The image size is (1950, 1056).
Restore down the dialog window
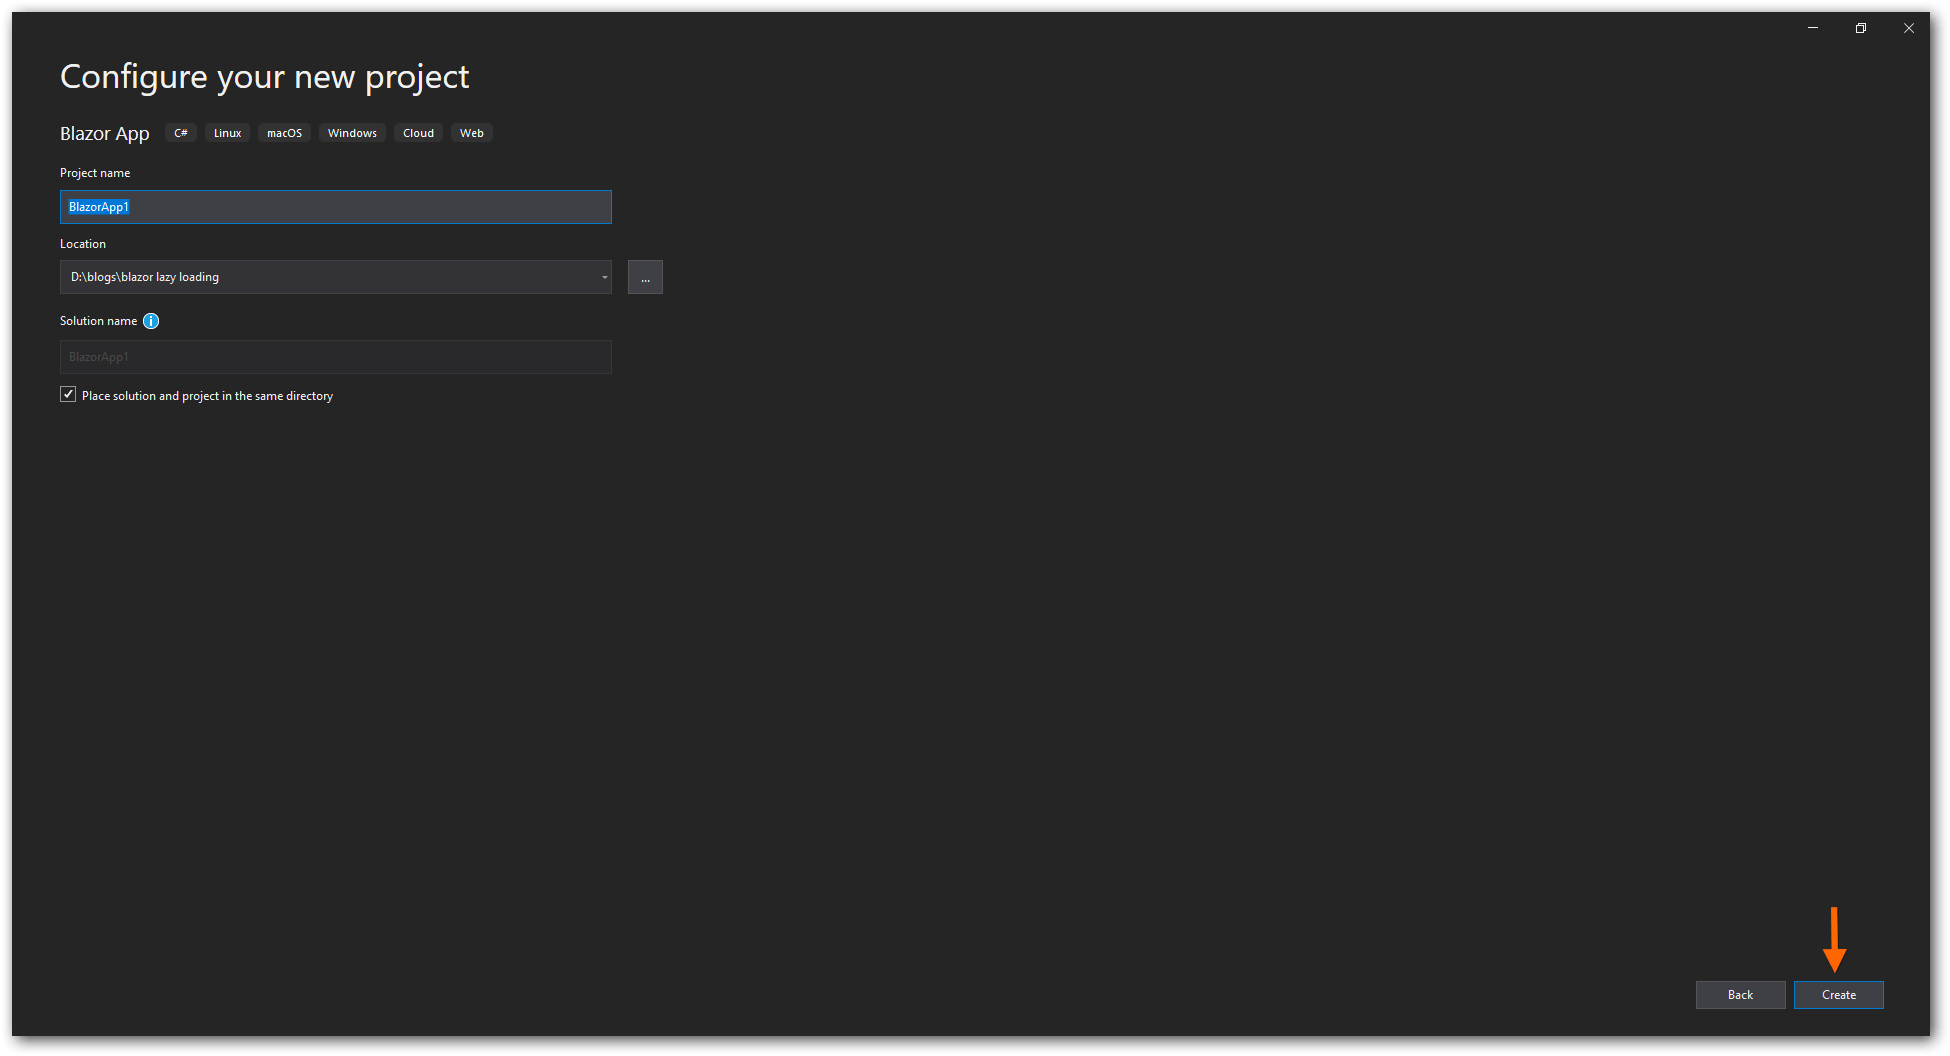coord(1860,28)
